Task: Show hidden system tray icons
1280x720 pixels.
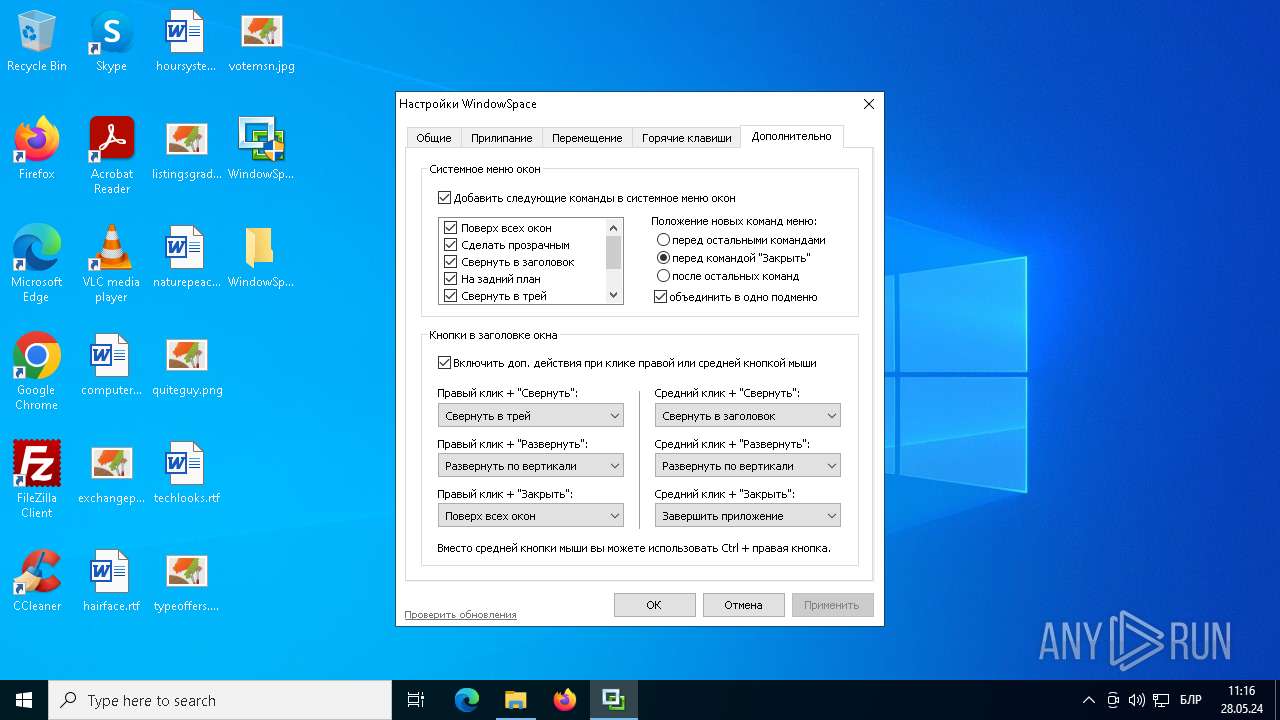Action: pos(1089,700)
